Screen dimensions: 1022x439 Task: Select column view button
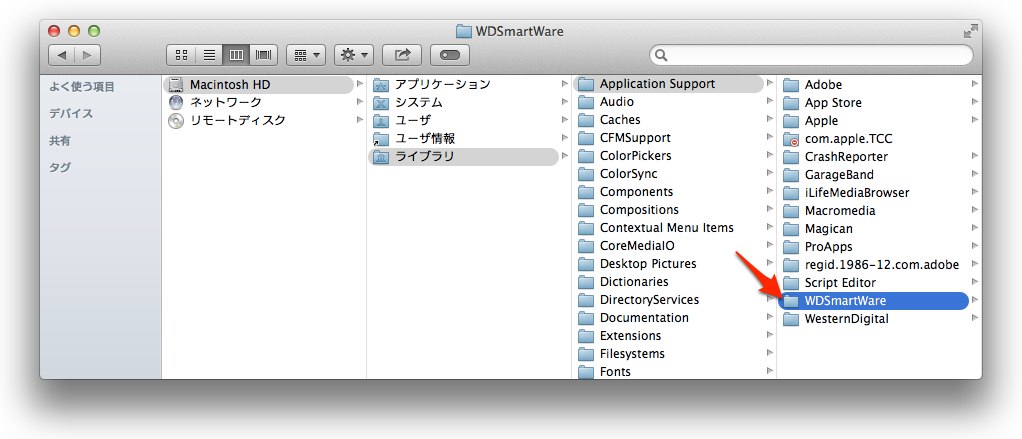click(236, 55)
